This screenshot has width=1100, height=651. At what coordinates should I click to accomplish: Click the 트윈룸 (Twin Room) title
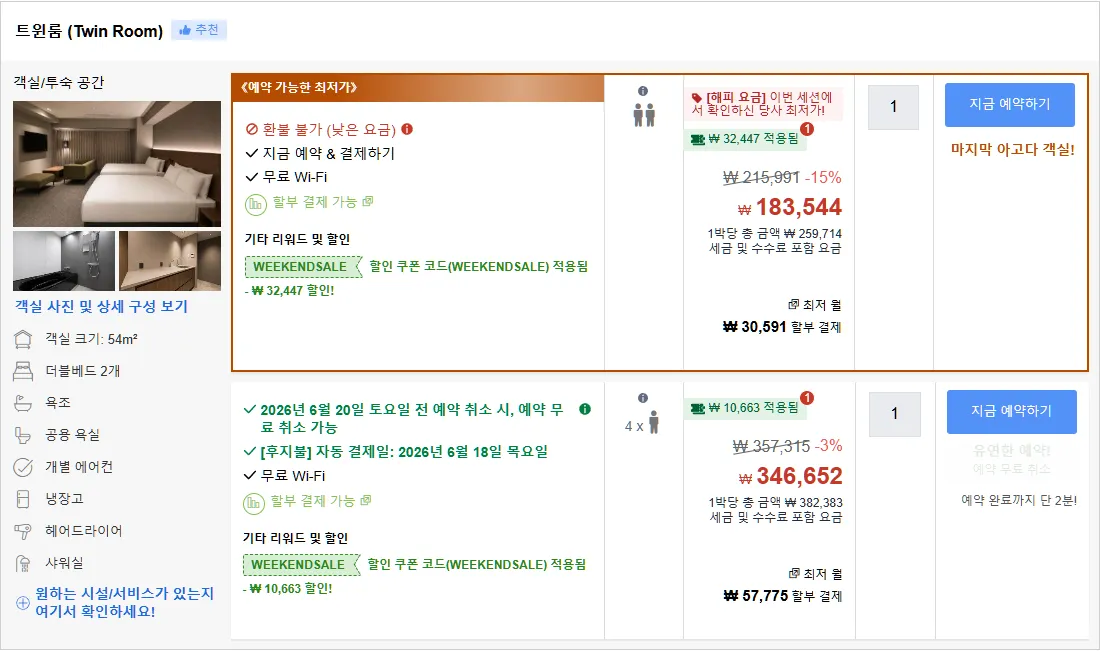coord(89,31)
